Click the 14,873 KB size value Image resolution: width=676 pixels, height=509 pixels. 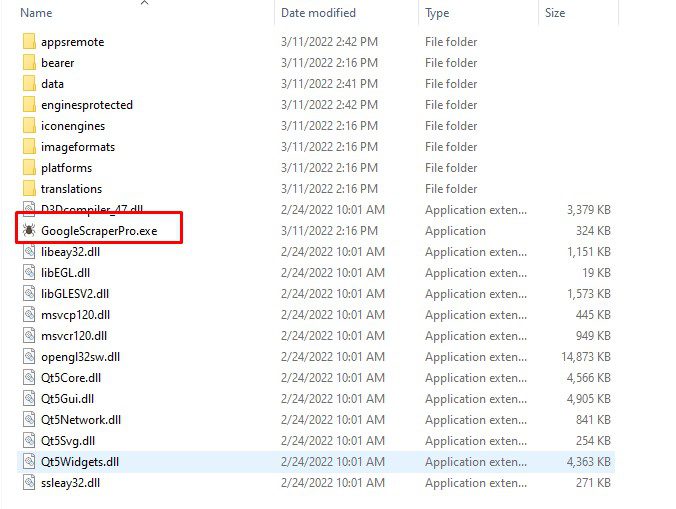586,357
